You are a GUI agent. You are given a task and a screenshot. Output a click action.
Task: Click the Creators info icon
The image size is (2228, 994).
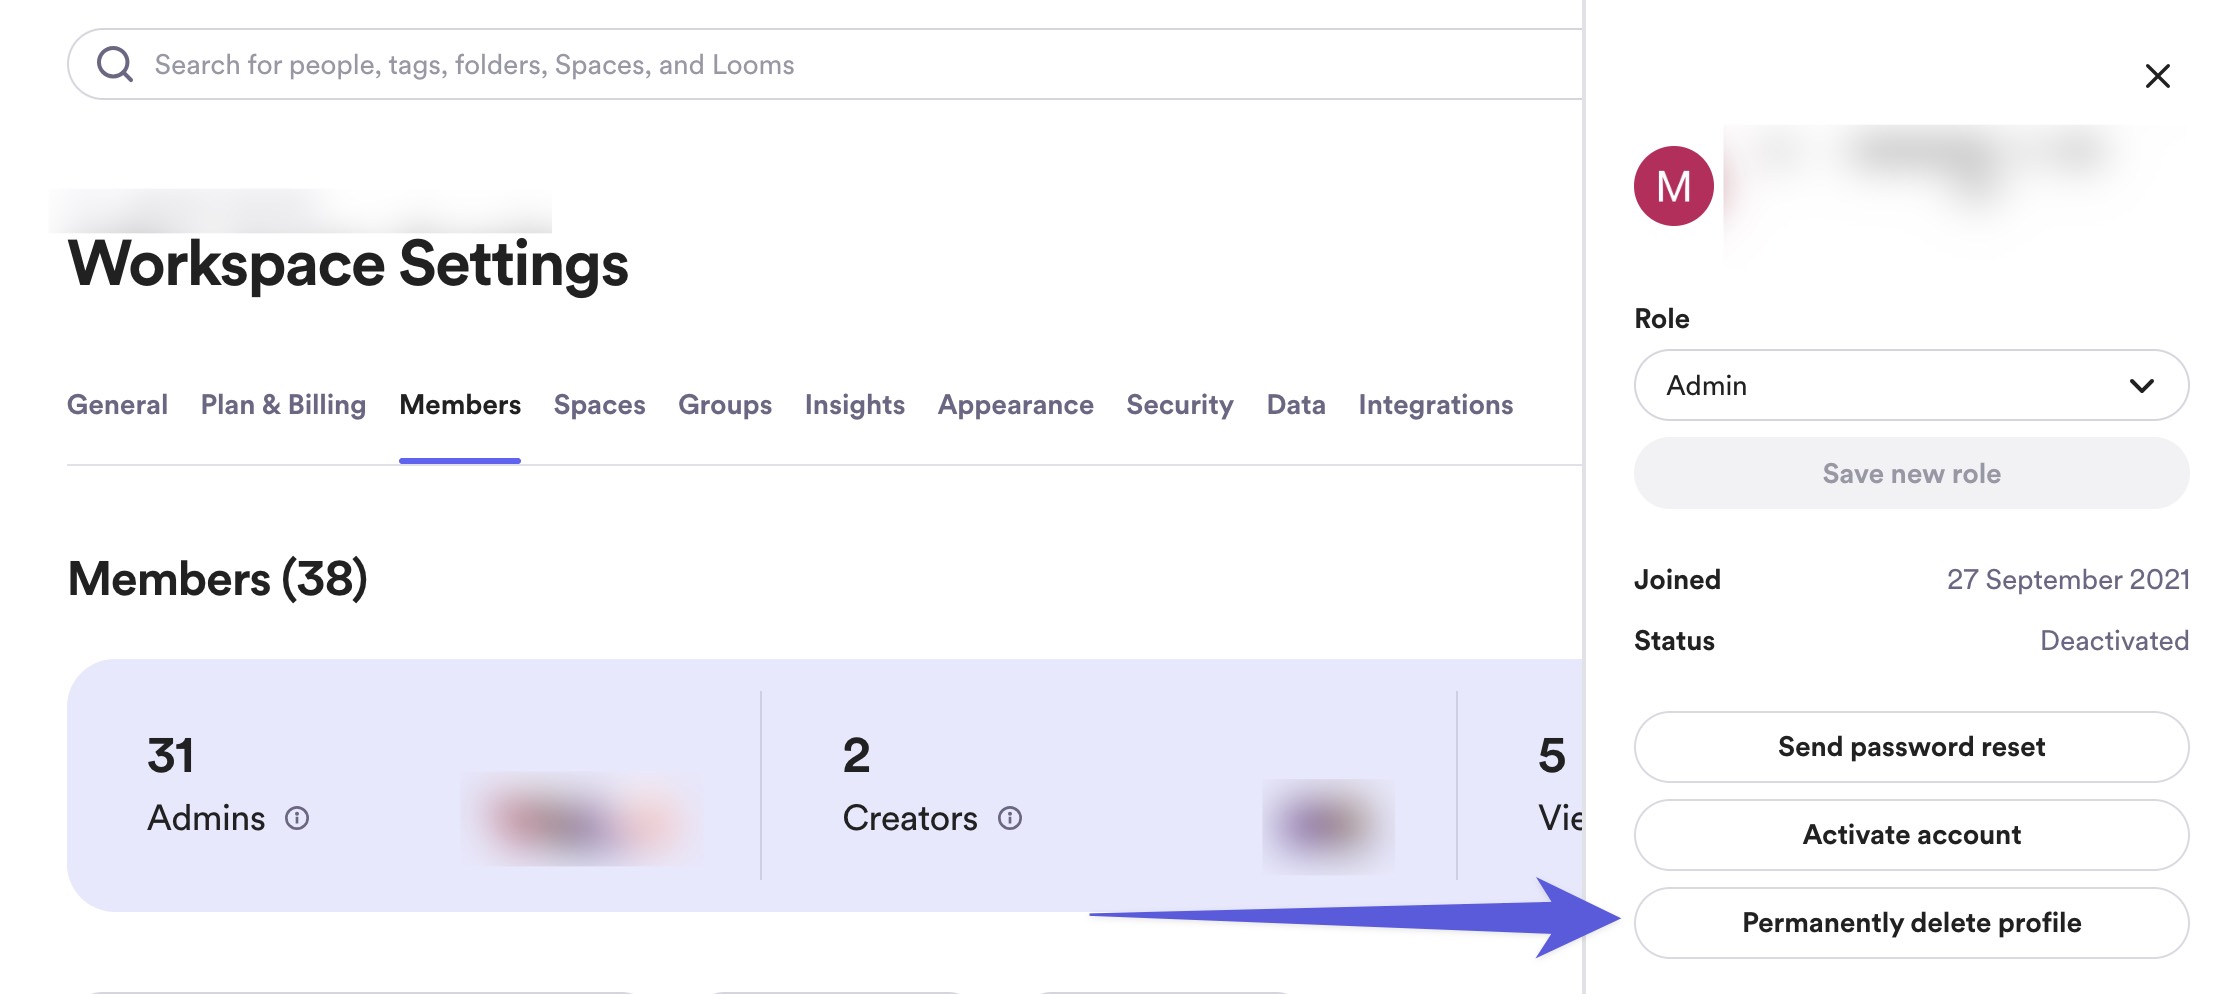click(1010, 818)
